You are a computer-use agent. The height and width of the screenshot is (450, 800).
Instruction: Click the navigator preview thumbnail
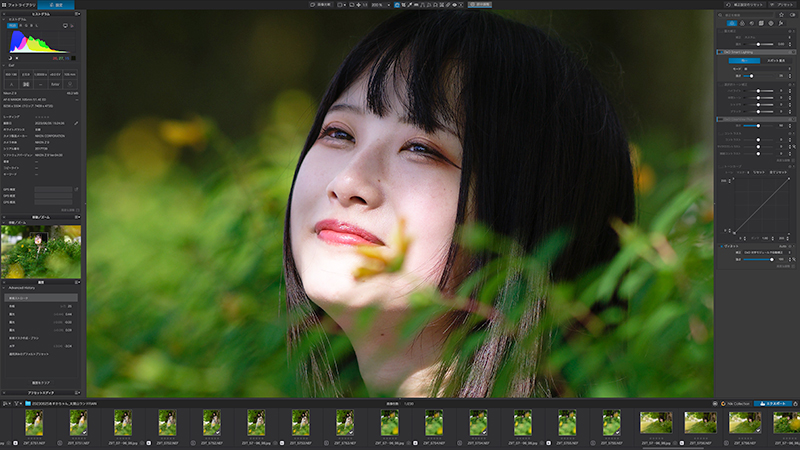[x=41, y=252]
